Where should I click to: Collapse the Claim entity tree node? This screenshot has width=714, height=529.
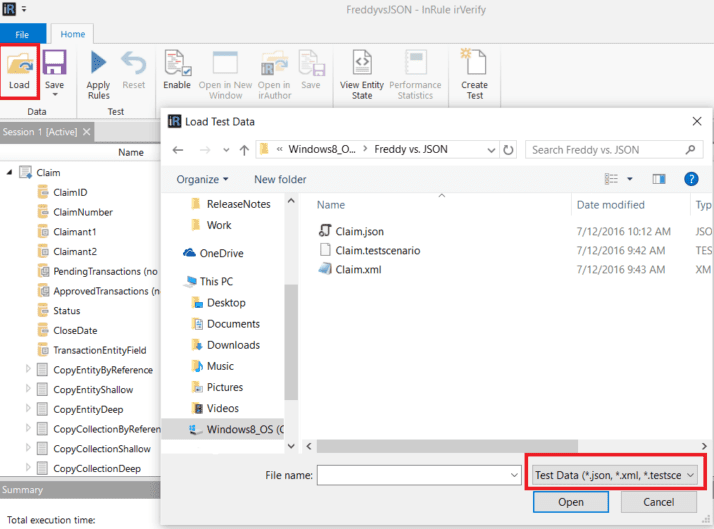tap(9, 172)
